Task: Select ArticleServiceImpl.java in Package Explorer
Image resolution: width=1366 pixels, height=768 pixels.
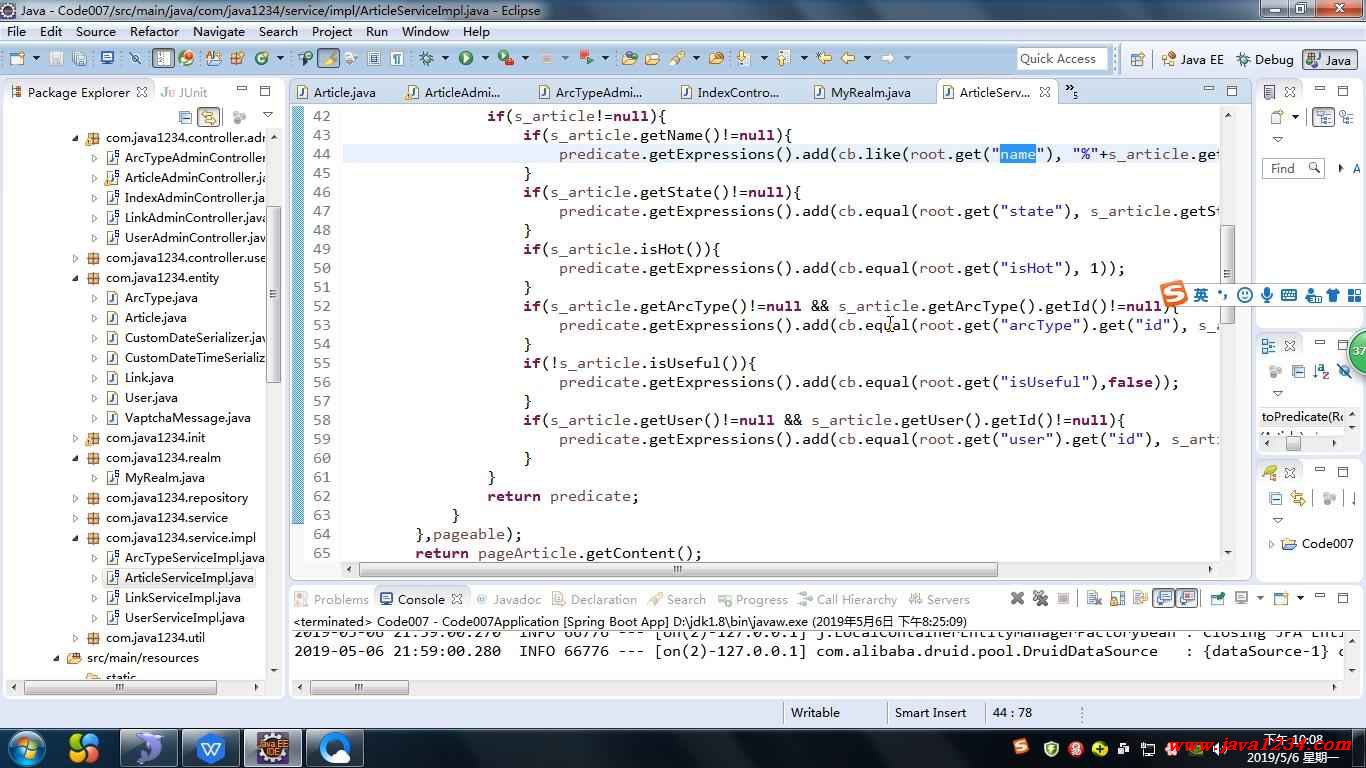Action: 188,578
